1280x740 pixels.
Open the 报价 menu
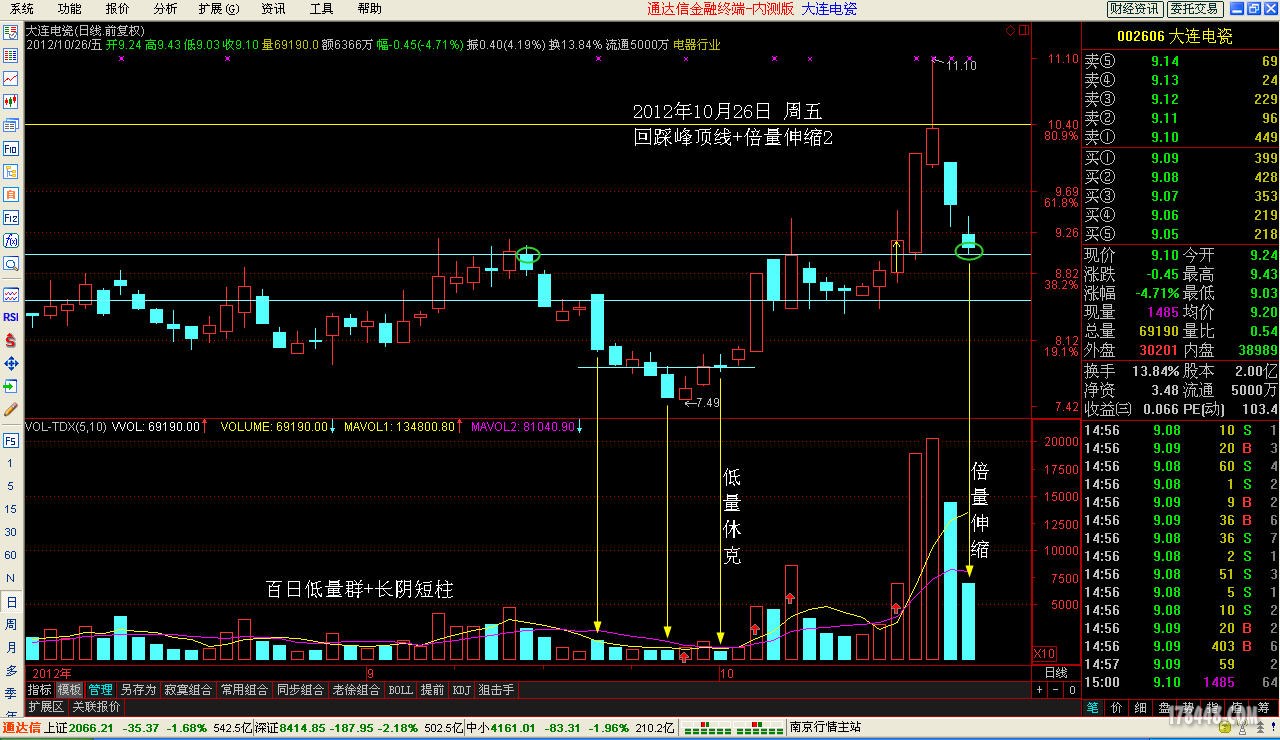[x=117, y=9]
